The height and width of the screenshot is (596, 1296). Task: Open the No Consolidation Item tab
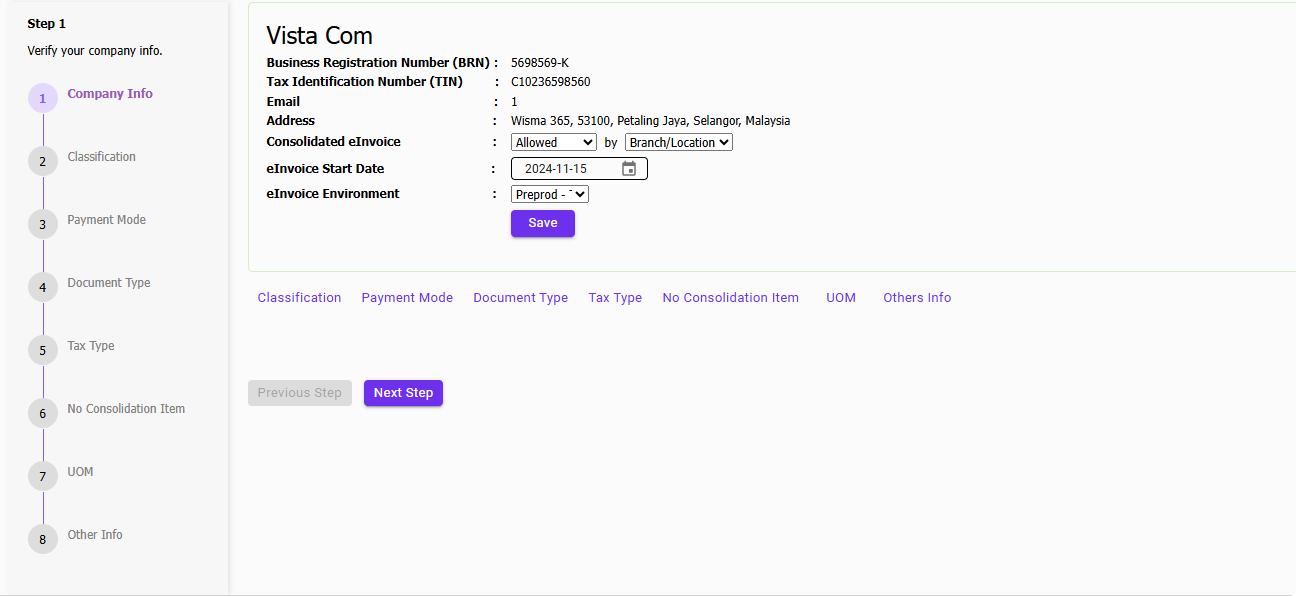coord(730,297)
